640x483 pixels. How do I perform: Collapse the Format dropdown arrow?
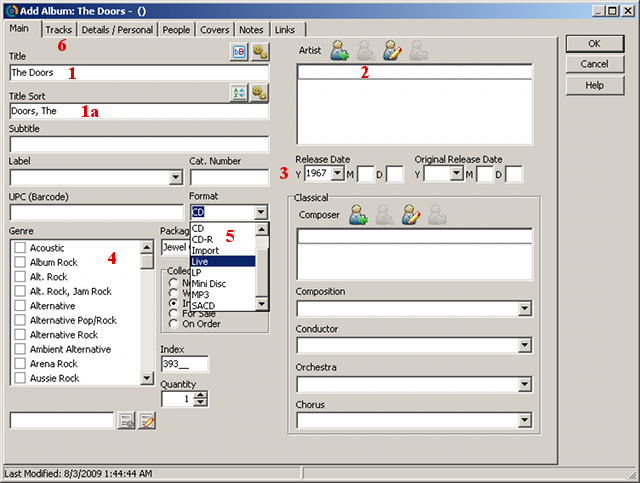coord(260,212)
